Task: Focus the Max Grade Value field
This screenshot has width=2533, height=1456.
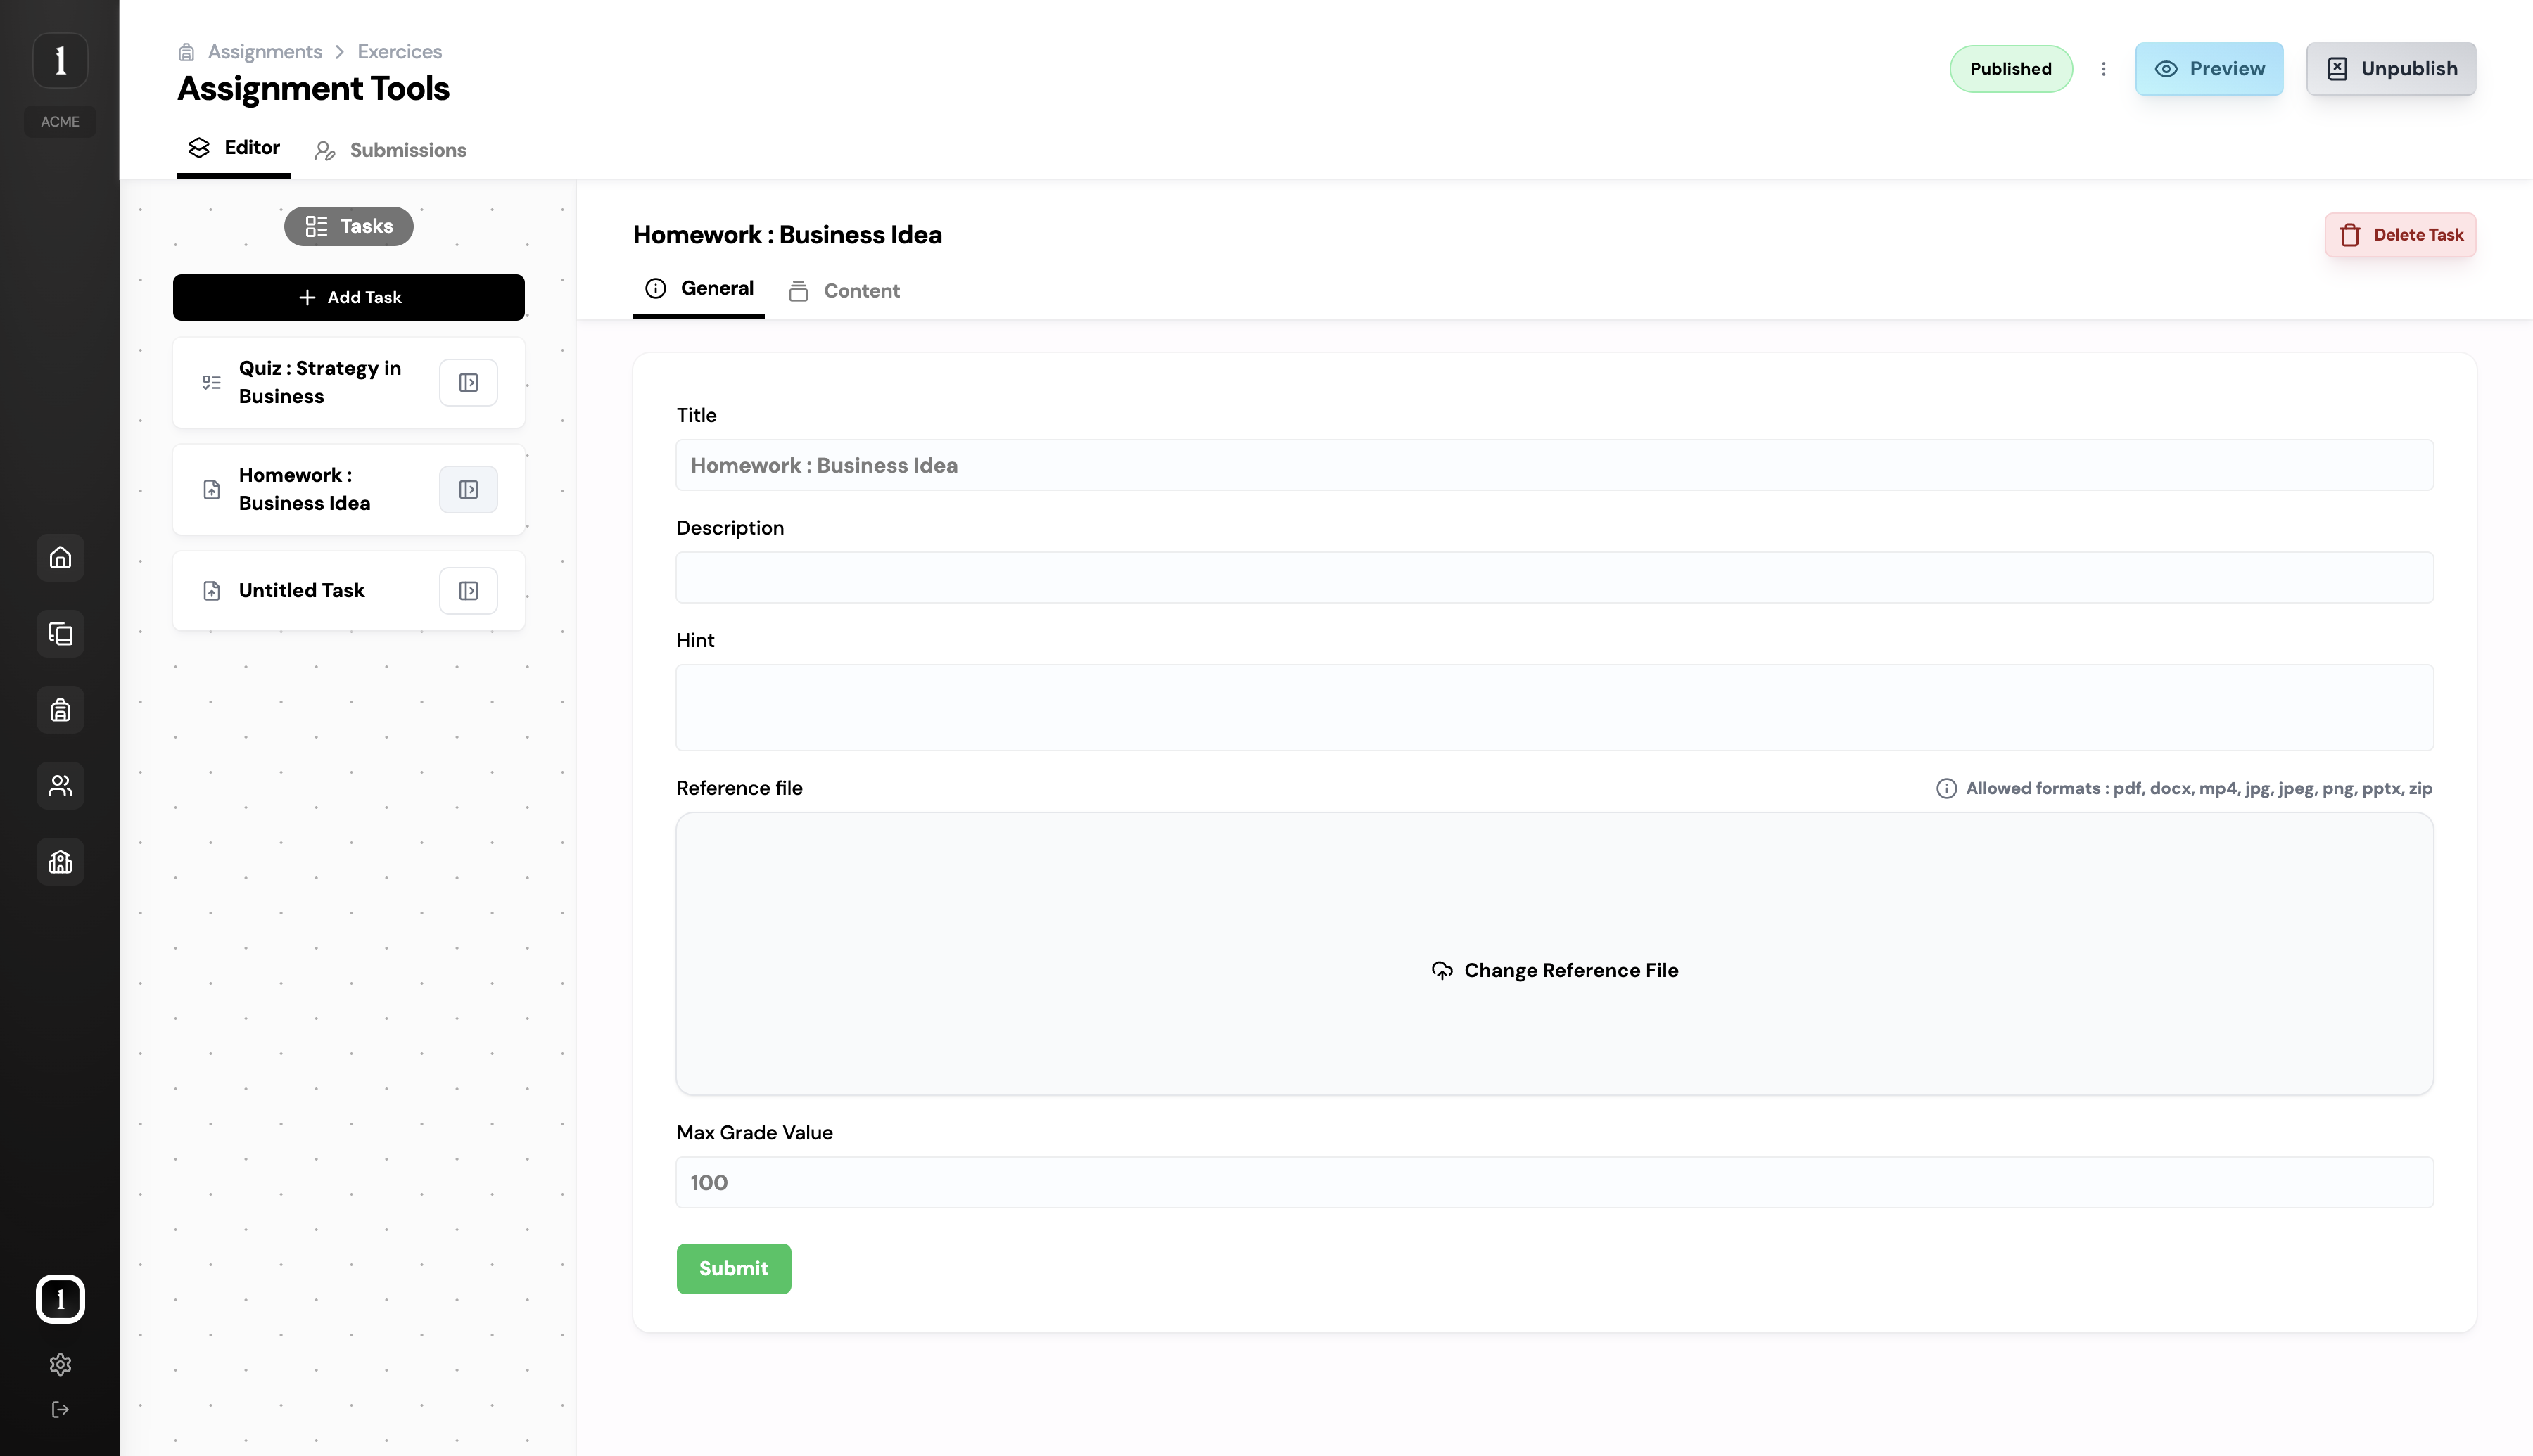Action: [x=1554, y=1182]
